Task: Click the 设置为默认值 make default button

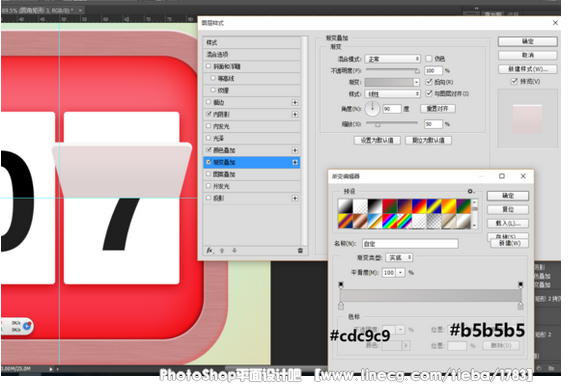Action: (x=377, y=140)
